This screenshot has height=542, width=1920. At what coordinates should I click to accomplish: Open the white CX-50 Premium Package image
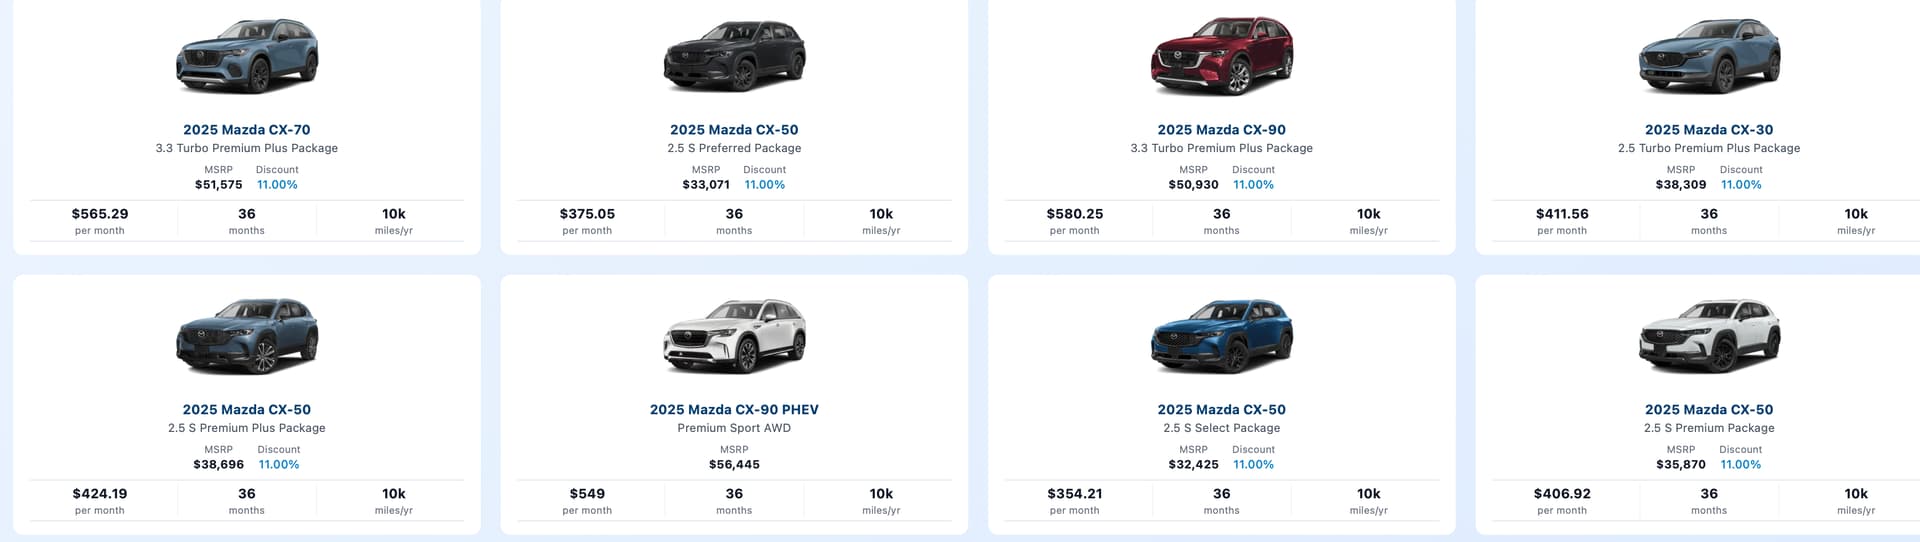coord(1708,337)
